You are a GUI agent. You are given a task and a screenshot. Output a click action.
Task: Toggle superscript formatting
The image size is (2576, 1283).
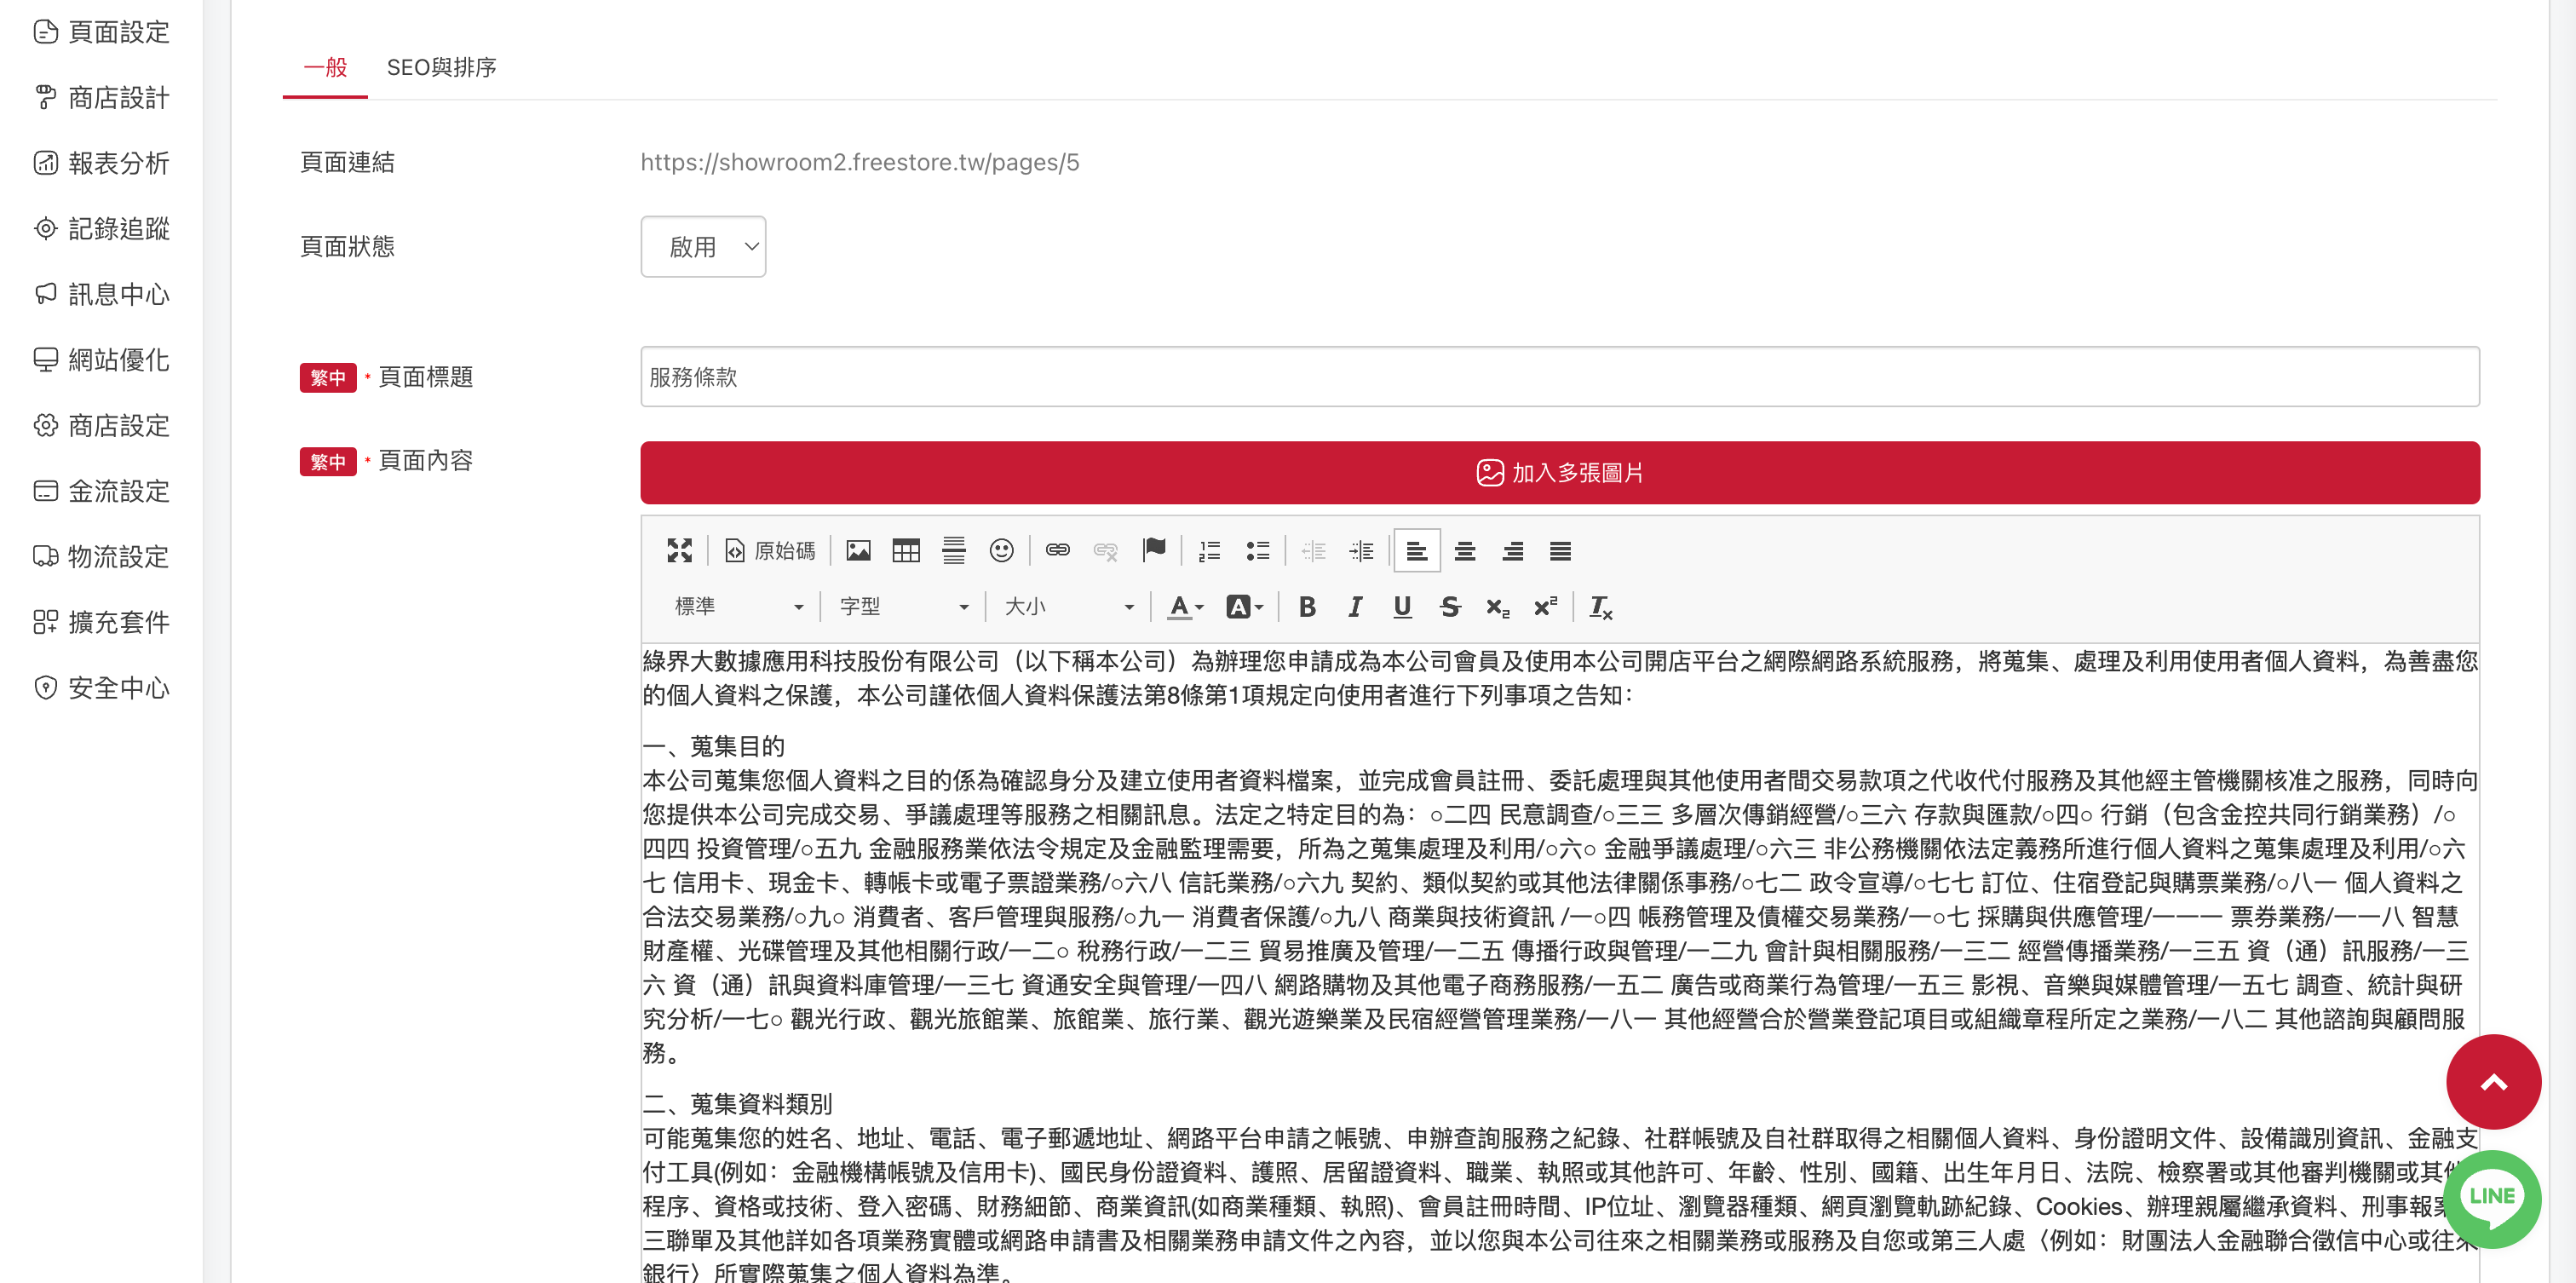pyautogui.click(x=1546, y=606)
